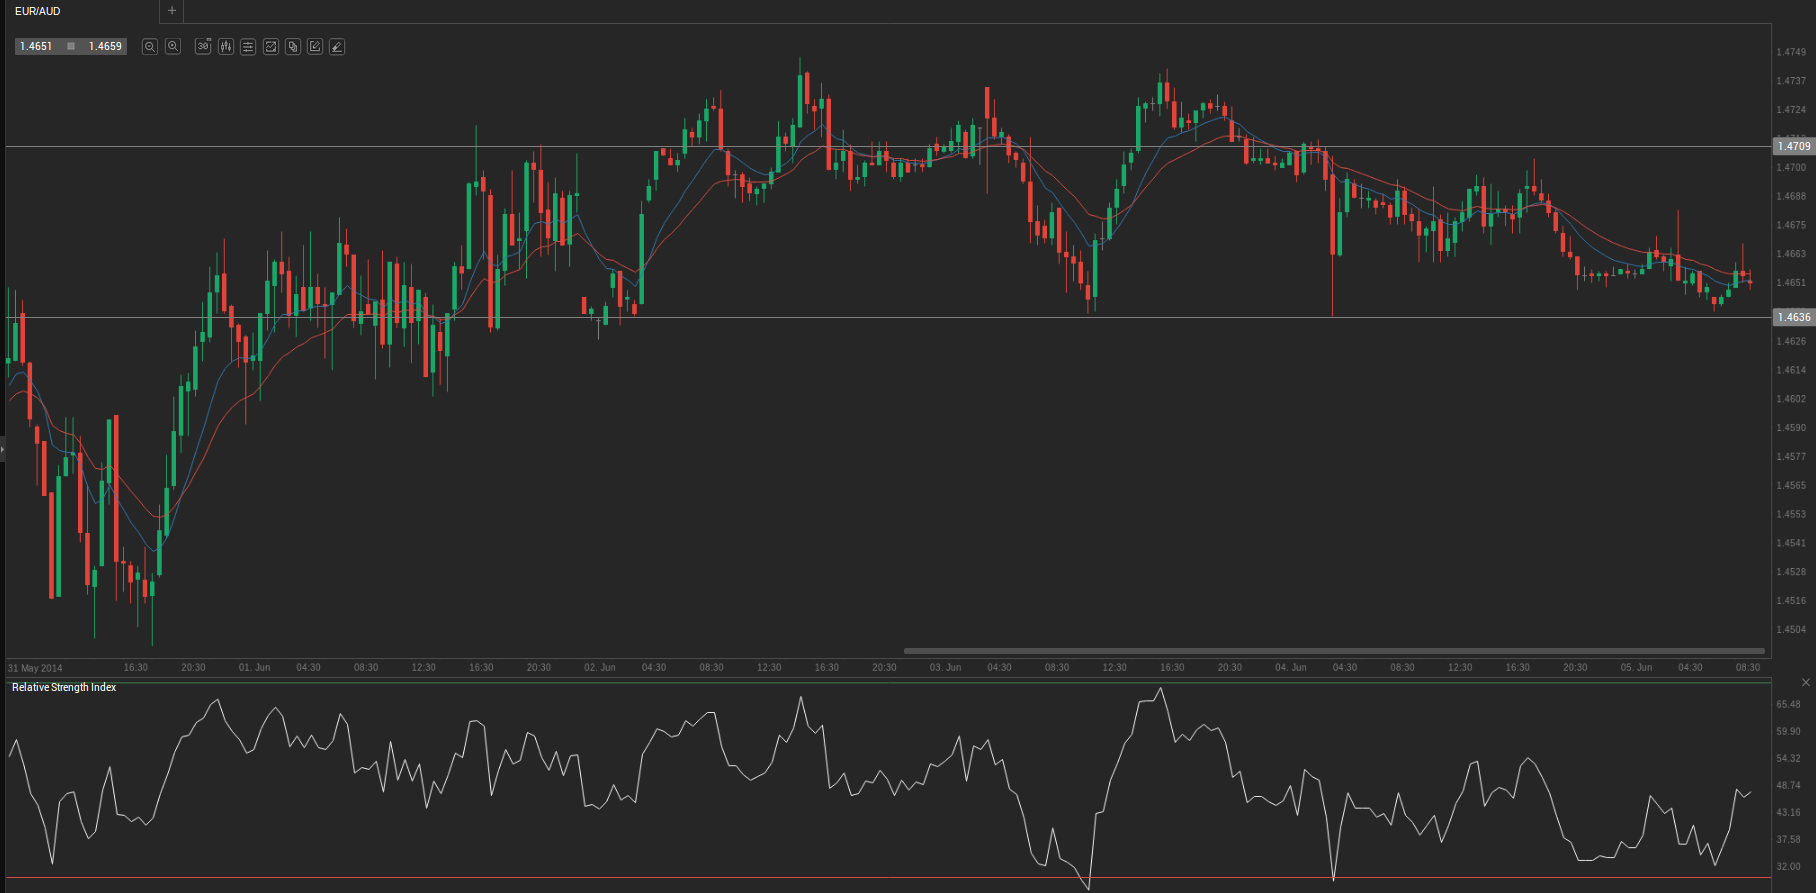
Task: Click the 1.4651 sell price button
Action: tap(36, 47)
